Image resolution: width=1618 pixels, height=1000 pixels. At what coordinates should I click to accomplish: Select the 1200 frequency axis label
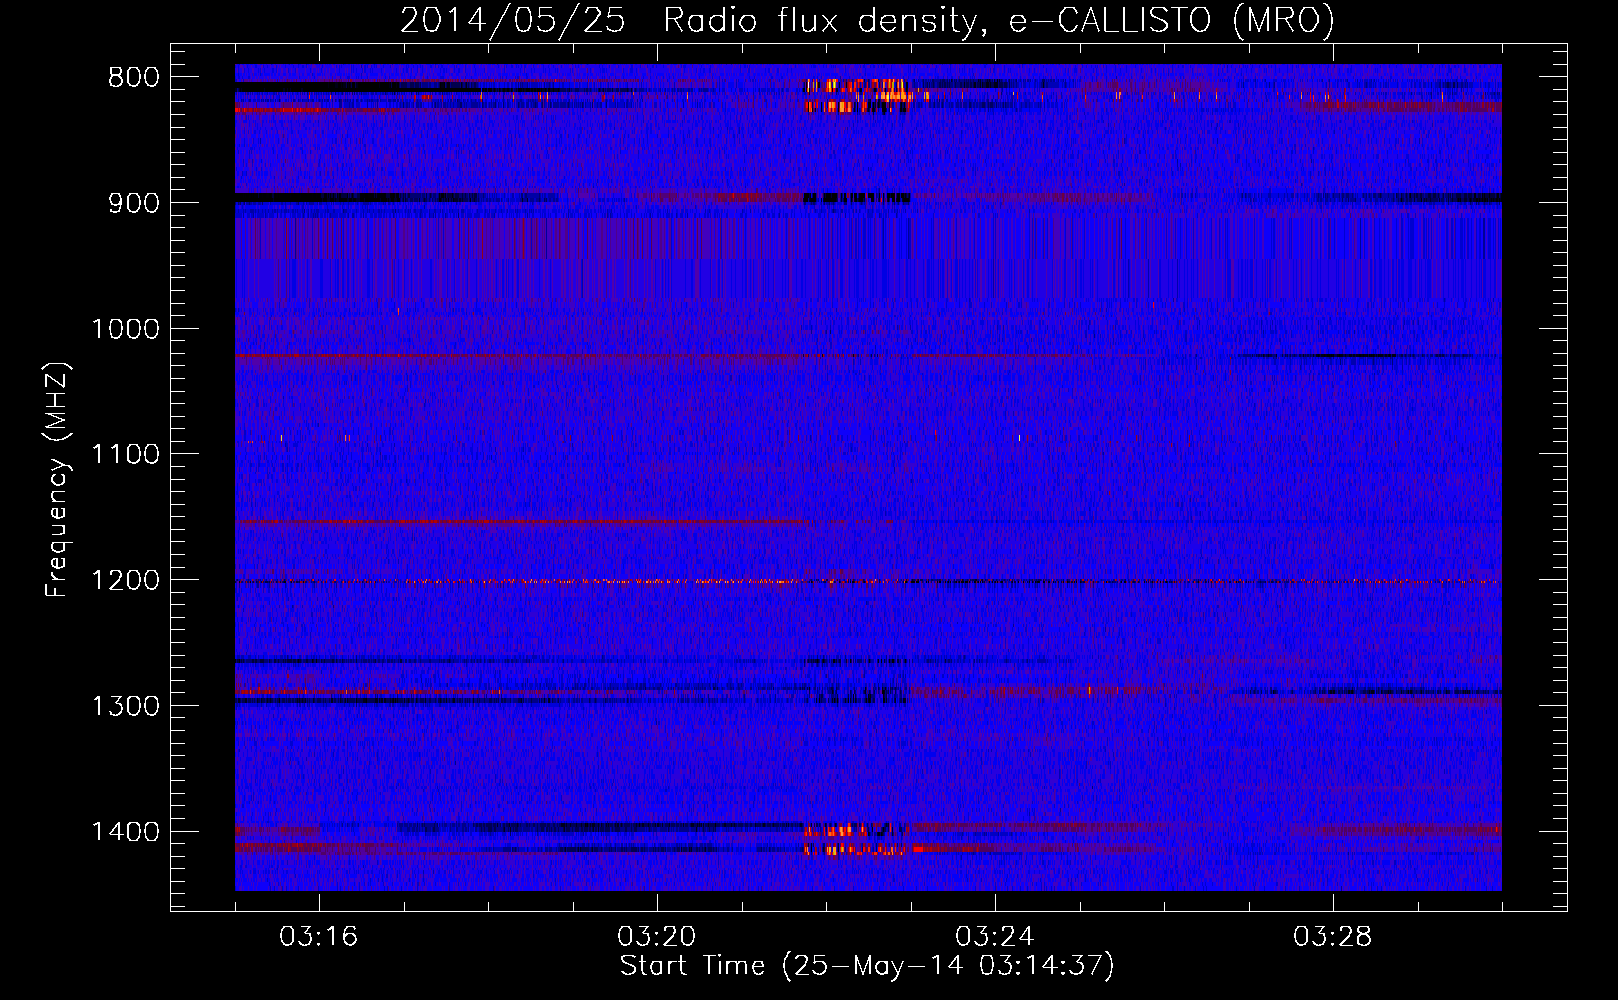125,581
